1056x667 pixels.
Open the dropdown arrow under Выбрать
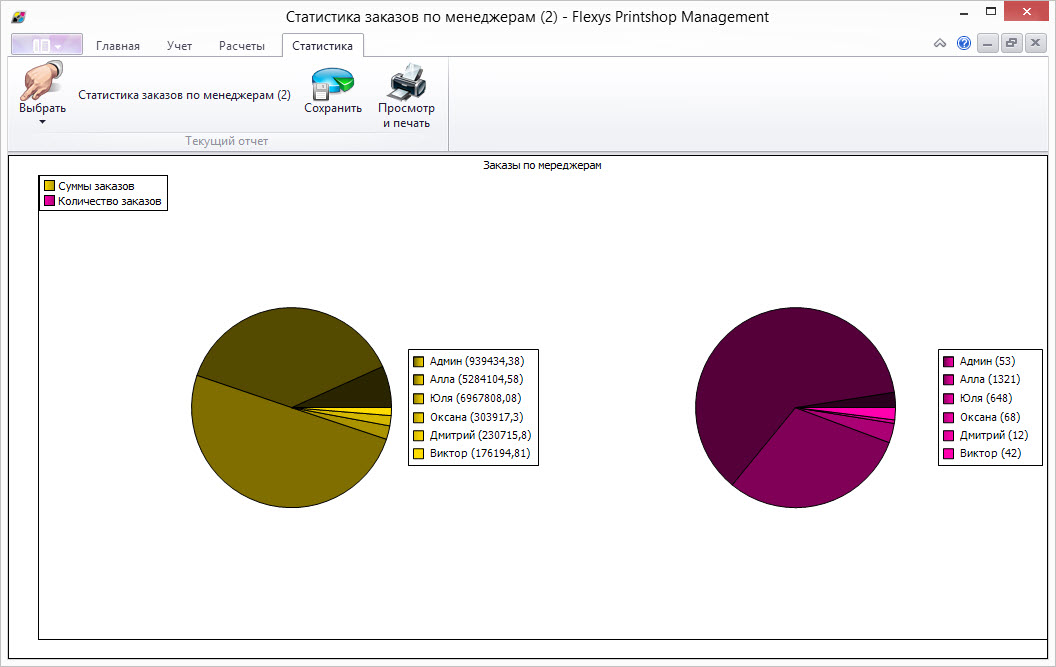coord(42,122)
